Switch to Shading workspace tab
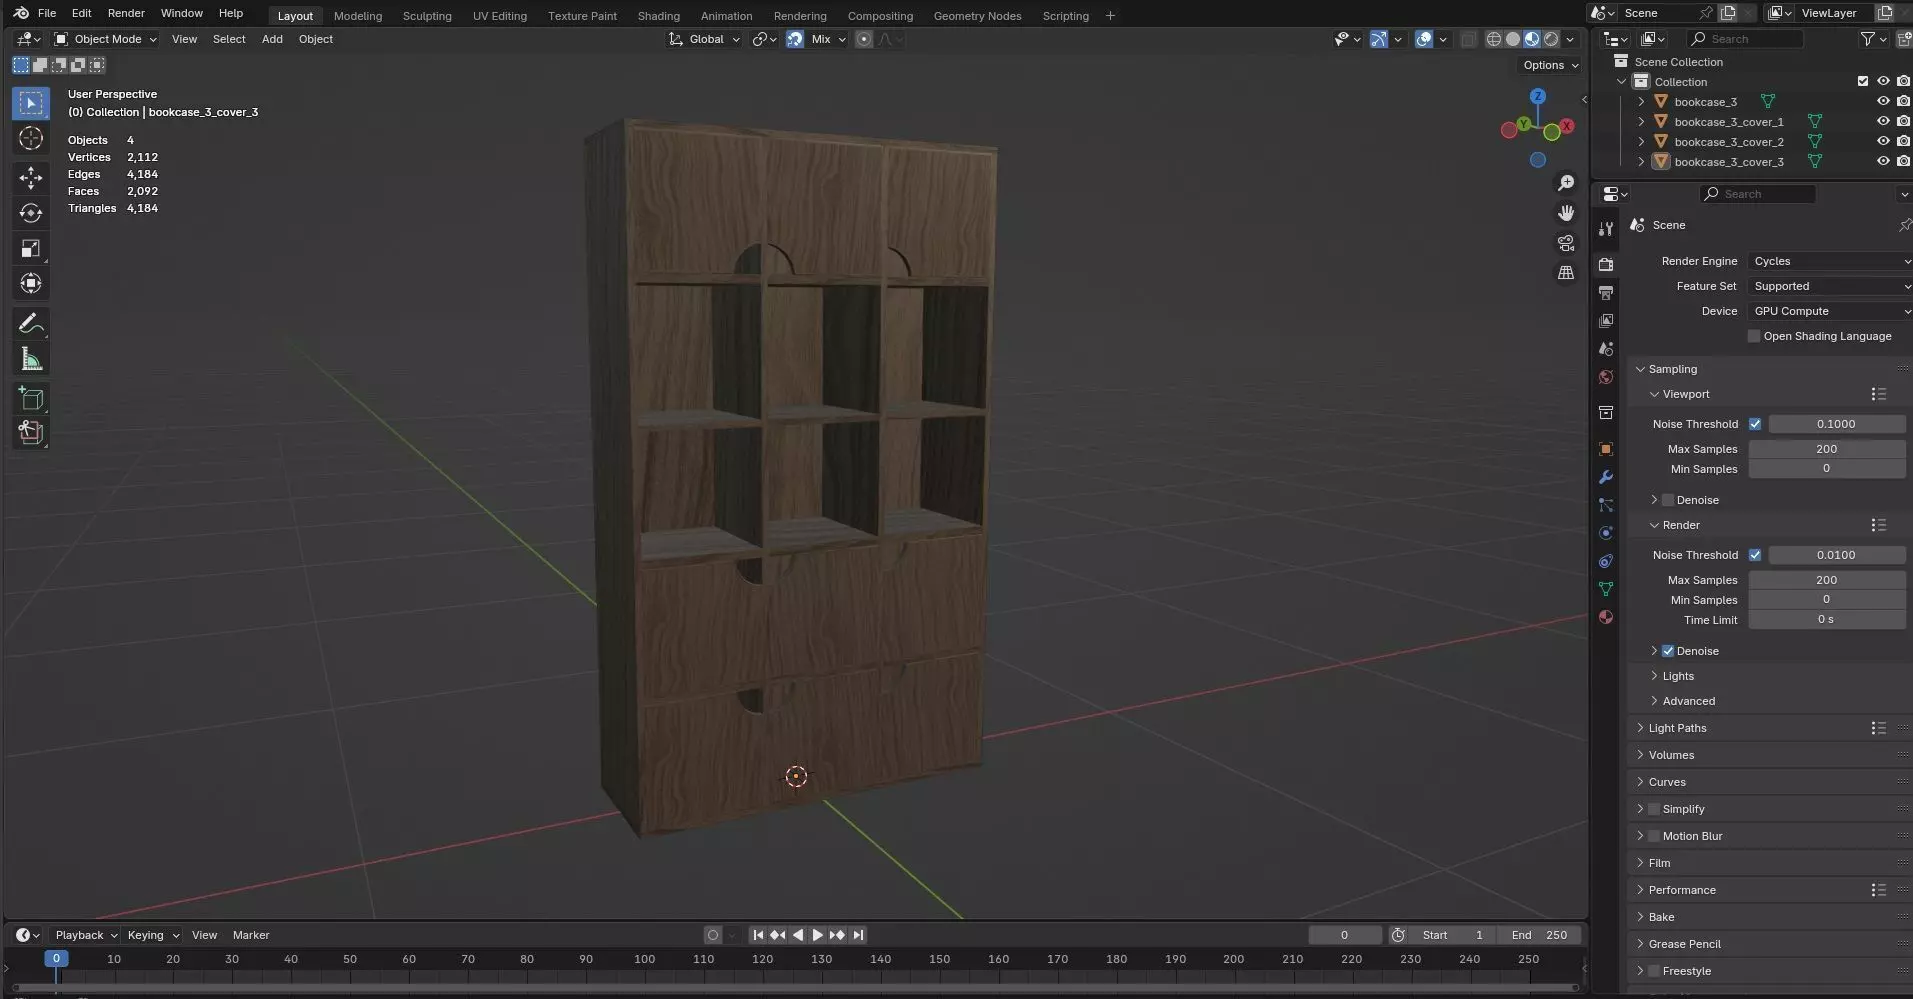1913x999 pixels. click(x=658, y=16)
